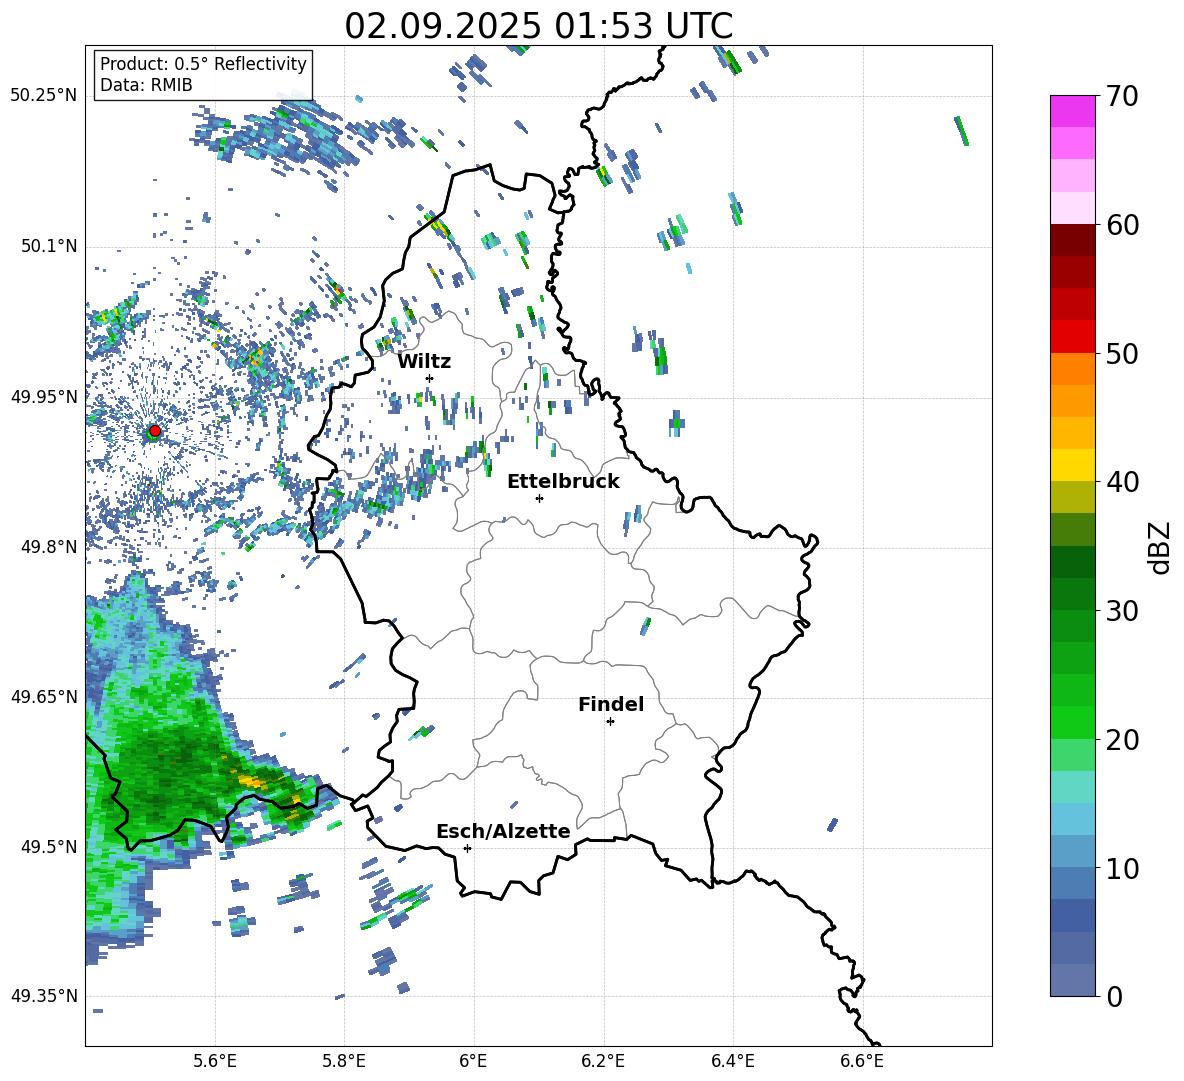Viewport: 1184px width, 1081px height.
Task: Pick the yellow 40 dBZ colorbar swatch
Action: pos(1073,466)
